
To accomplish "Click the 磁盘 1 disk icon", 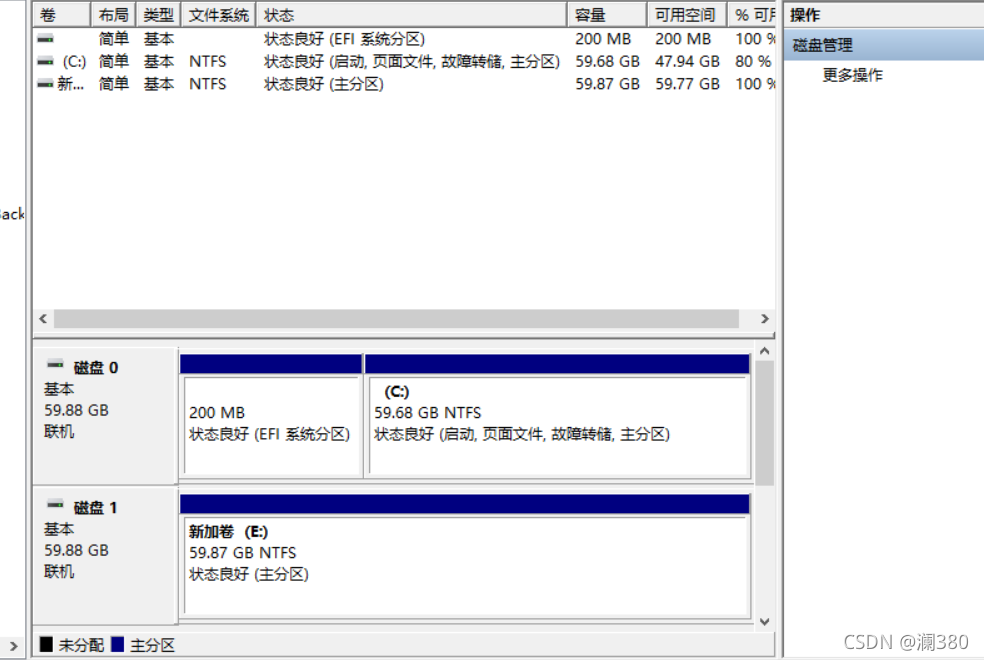I will point(55,504).
